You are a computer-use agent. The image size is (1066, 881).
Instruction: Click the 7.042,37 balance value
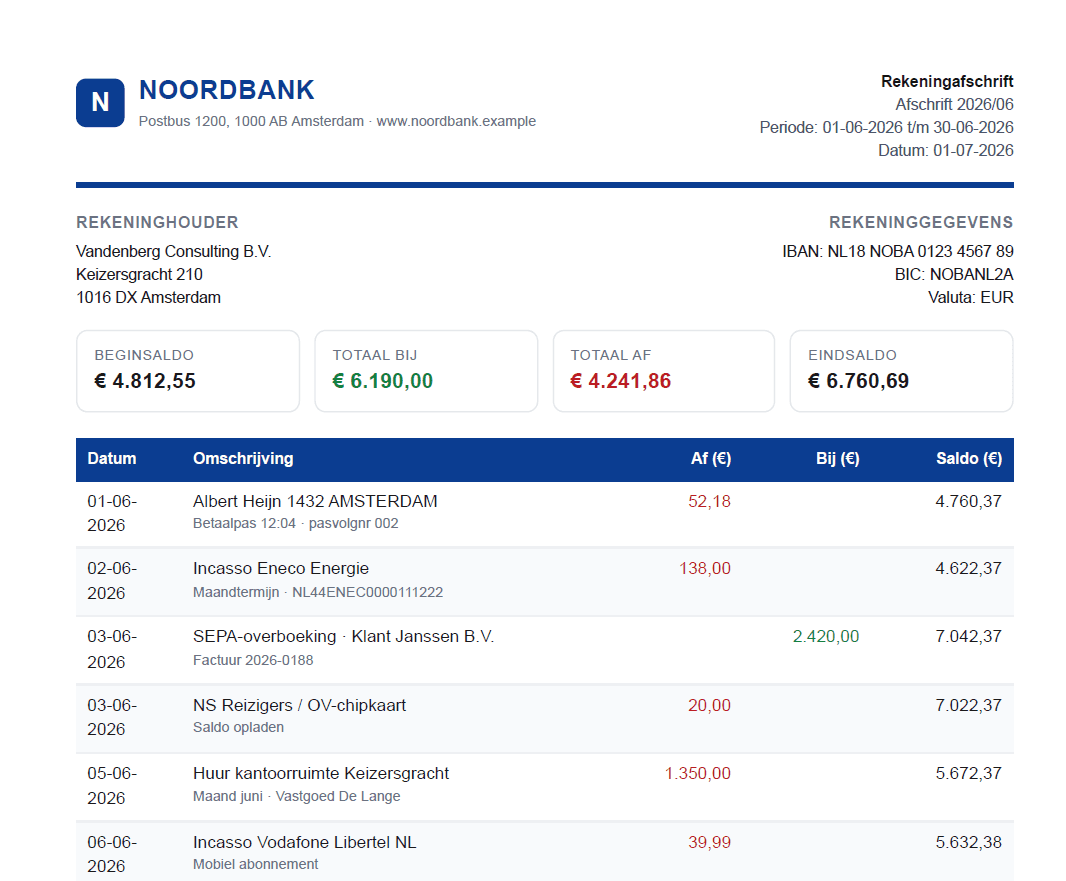point(968,637)
